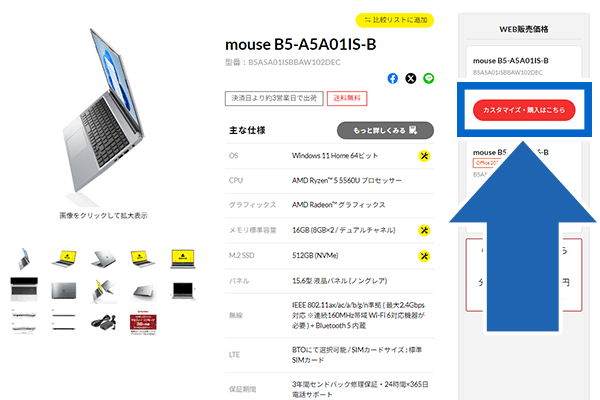The height and width of the screenshot is (400, 600).
Task: Click mouse B5-A5A01IS-B in the top price-panel card
Action: pyautogui.click(x=511, y=60)
